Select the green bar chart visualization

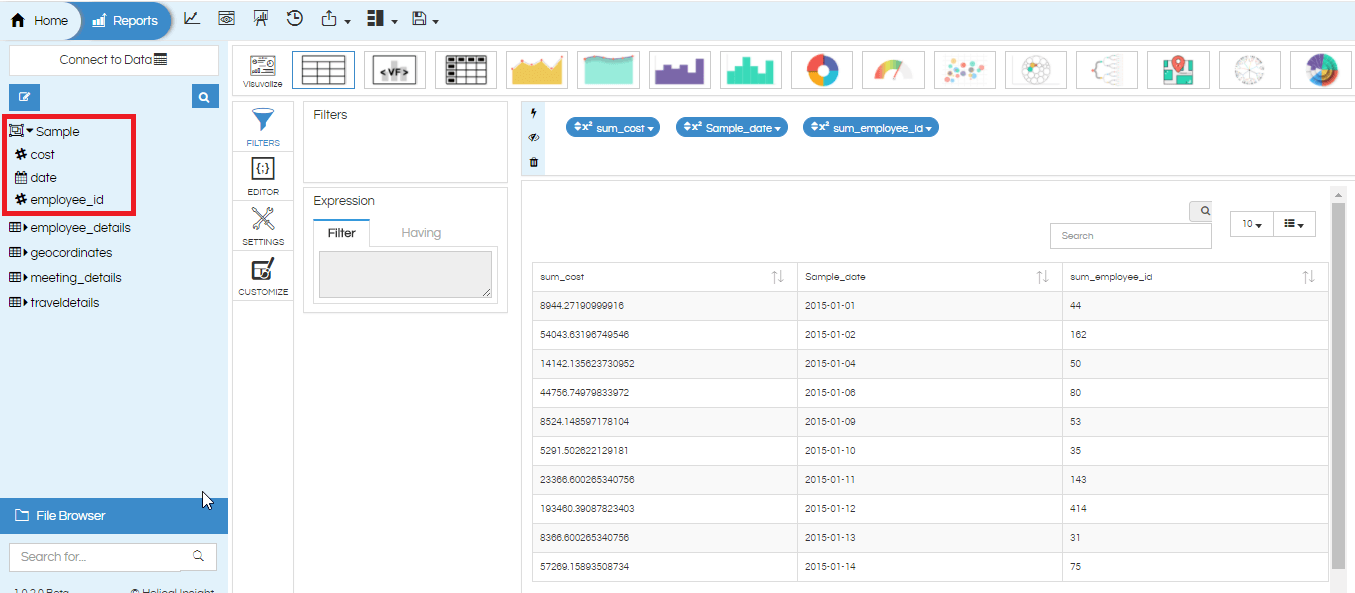coord(751,70)
